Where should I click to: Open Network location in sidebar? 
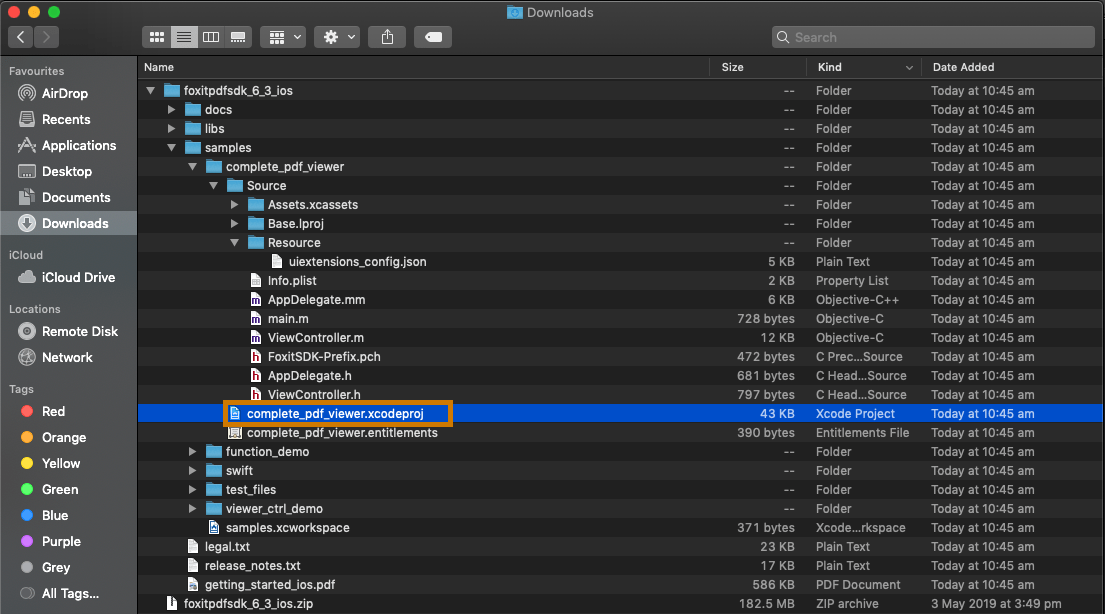[x=68, y=357]
